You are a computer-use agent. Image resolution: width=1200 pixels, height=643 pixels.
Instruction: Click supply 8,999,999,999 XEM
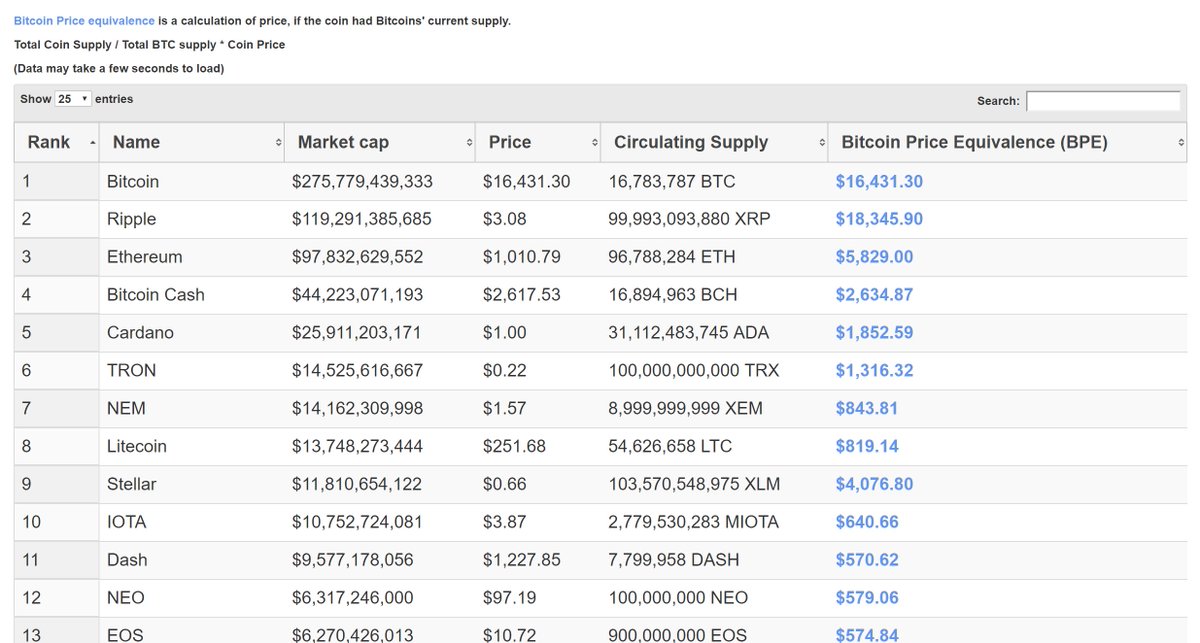pyautogui.click(x=686, y=408)
